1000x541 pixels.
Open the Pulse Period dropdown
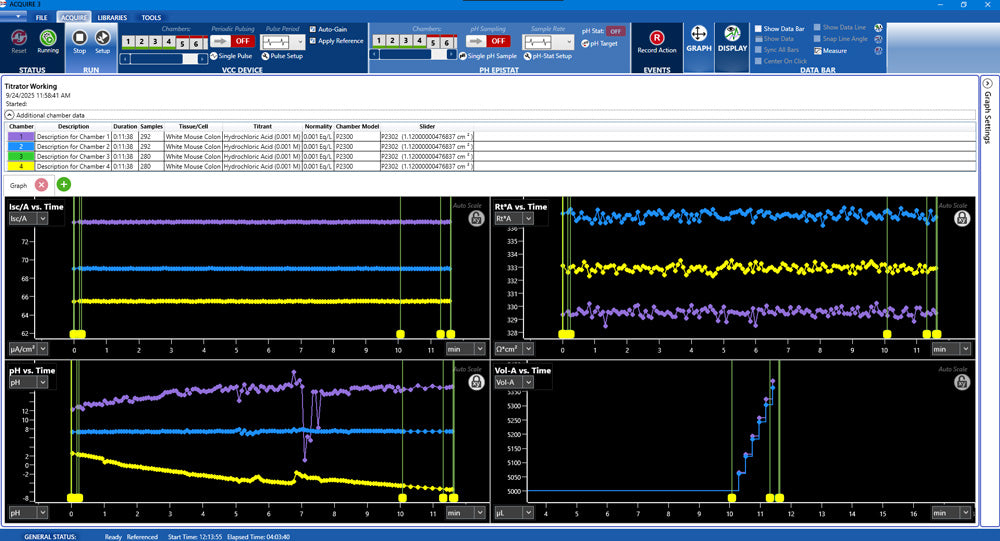click(x=300, y=42)
